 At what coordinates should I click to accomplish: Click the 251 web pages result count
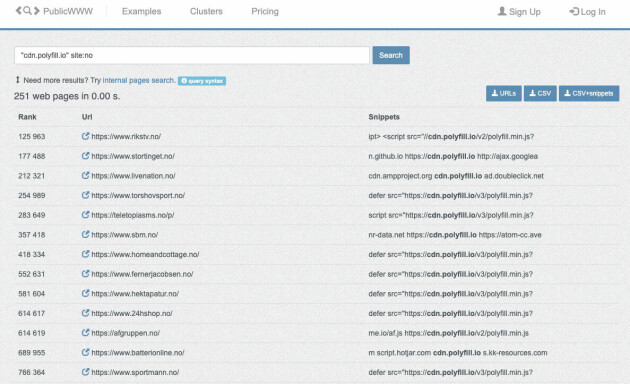pos(67,96)
